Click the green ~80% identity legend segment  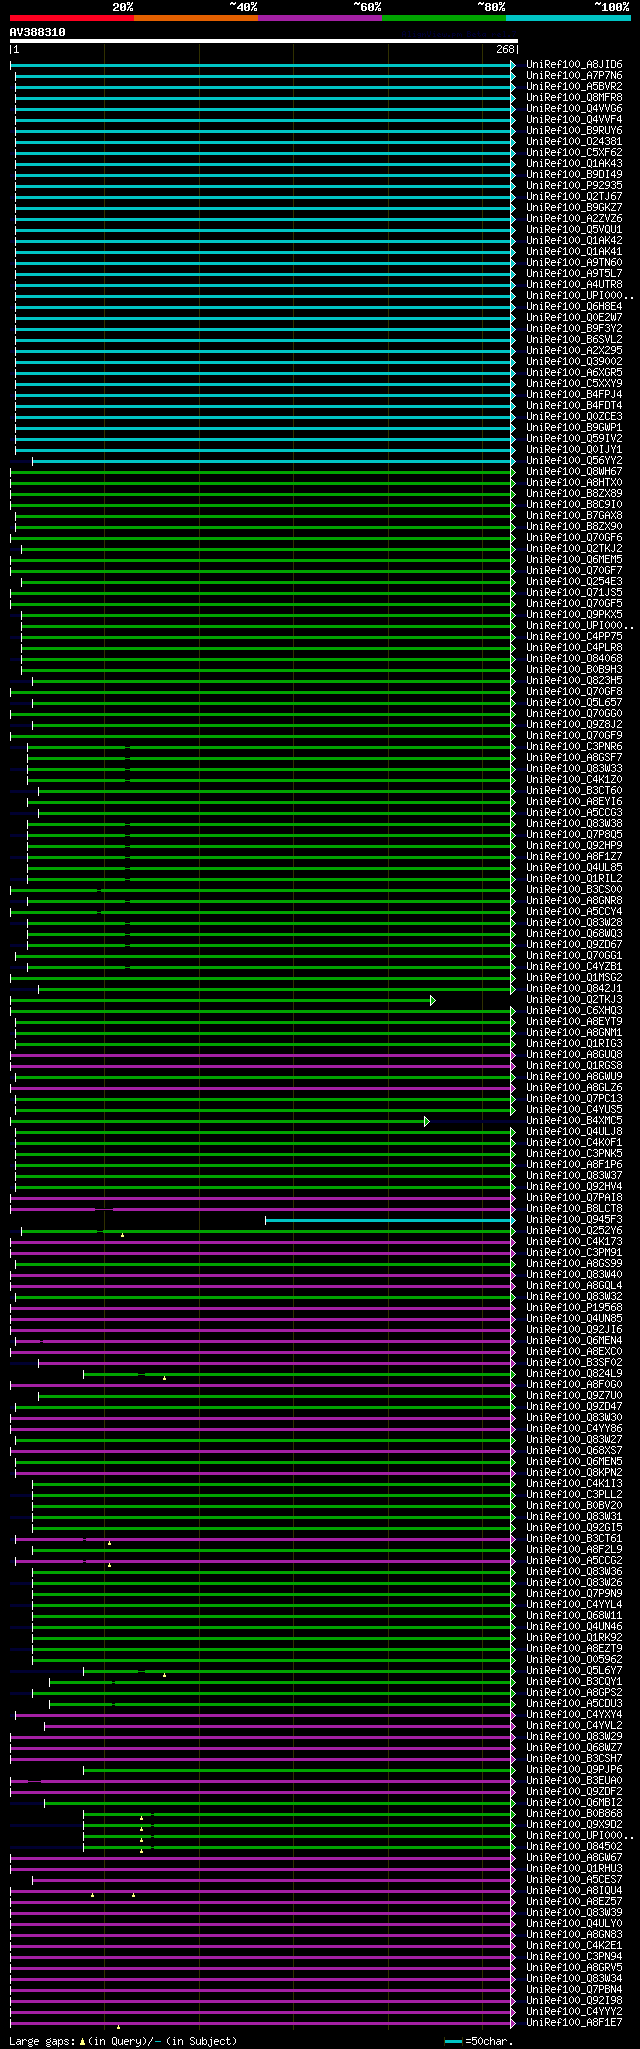444,18
